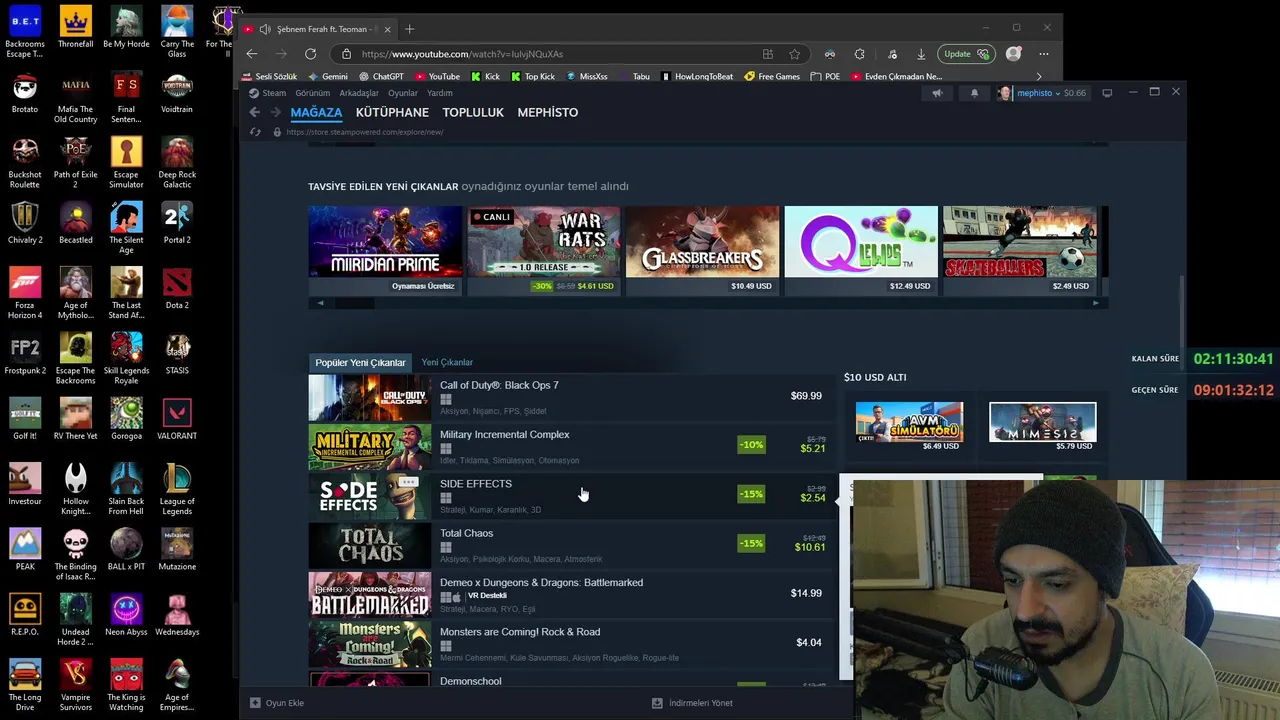Image resolution: width=1280 pixels, height=720 pixels.
Task: Open Carry The Glass desktop icon
Action: (177, 32)
